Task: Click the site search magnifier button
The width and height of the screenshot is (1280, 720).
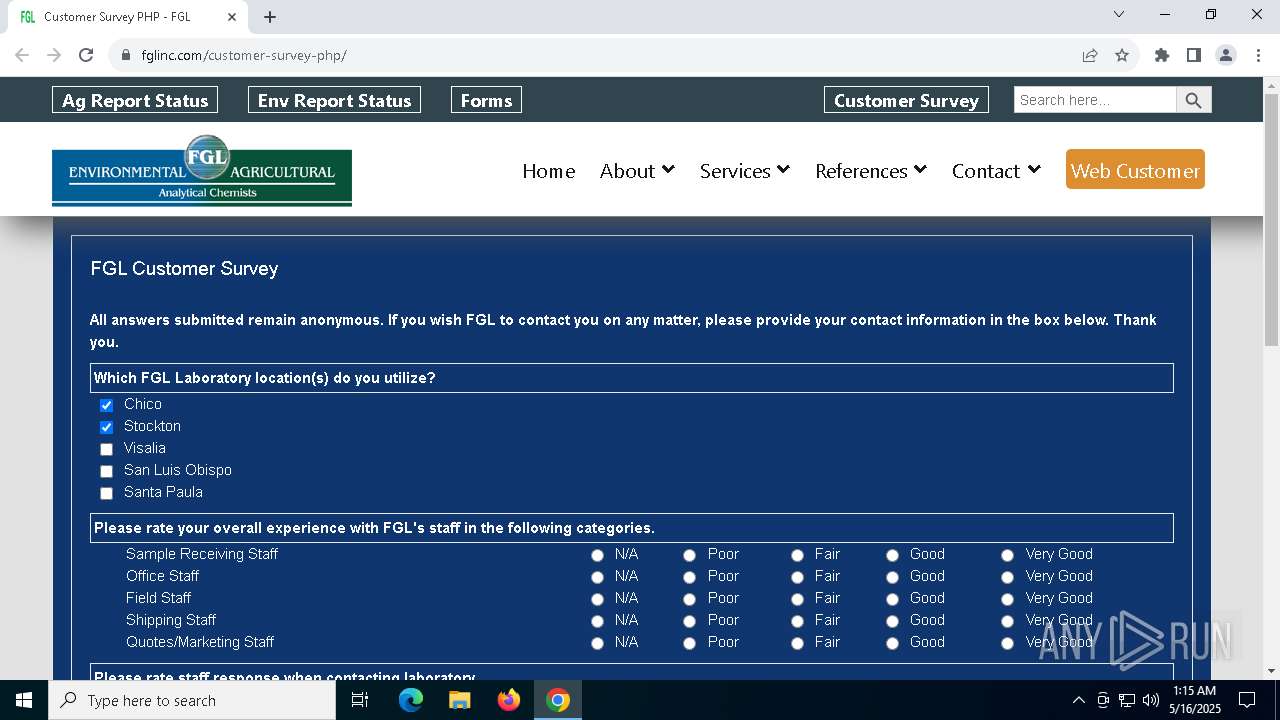Action: 1194,100
